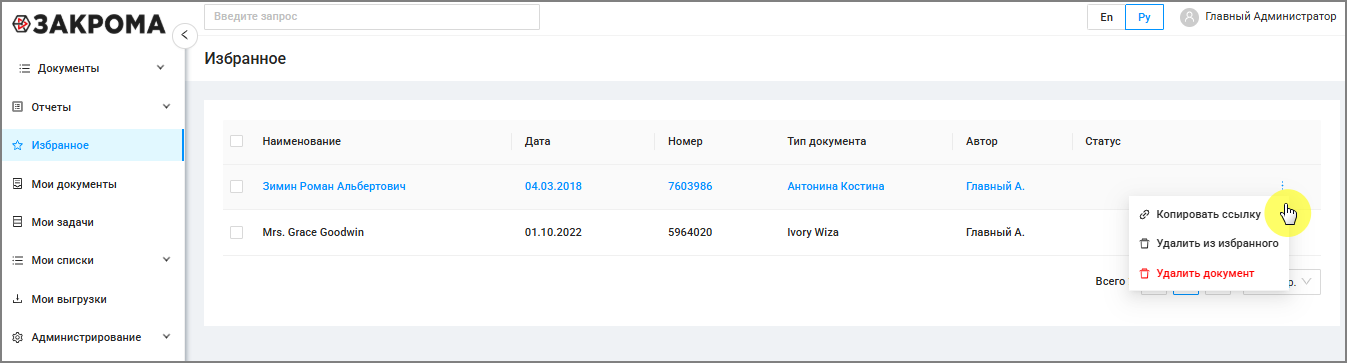Focus the Введите запрос search field
The height and width of the screenshot is (363, 1347).
tap(372, 17)
